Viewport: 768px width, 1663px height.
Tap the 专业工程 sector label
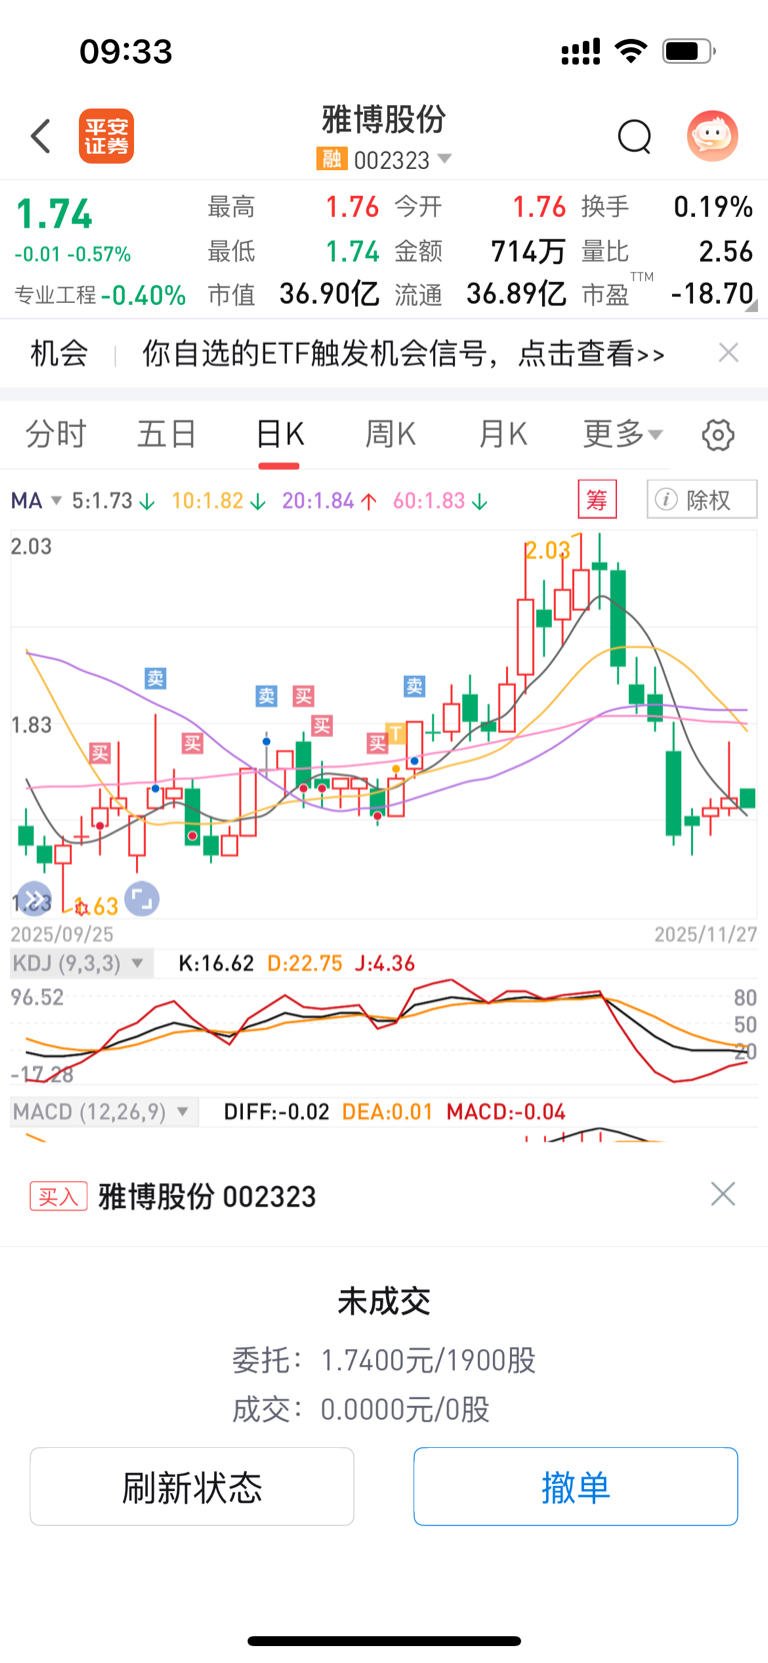(55, 295)
